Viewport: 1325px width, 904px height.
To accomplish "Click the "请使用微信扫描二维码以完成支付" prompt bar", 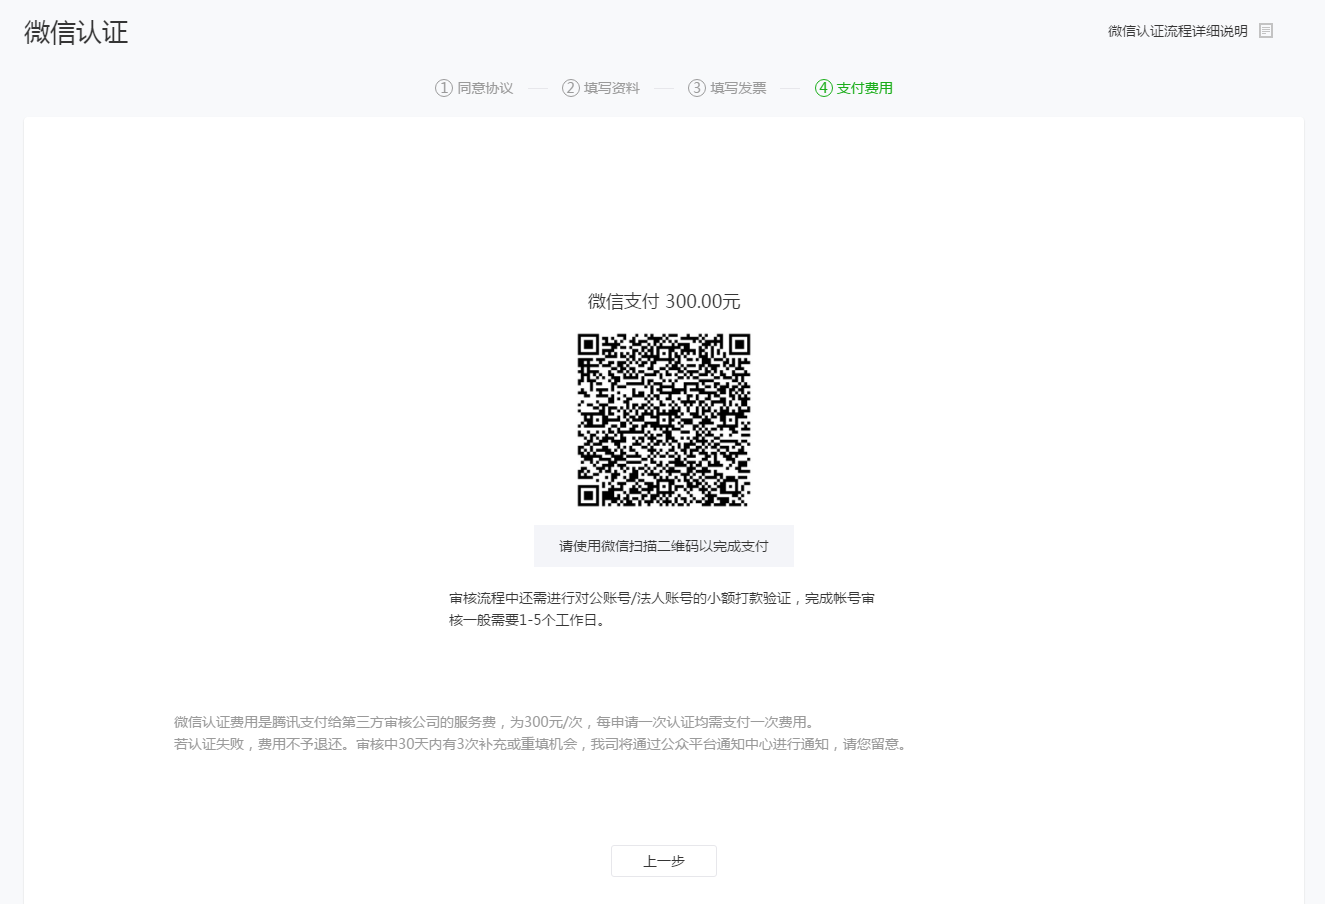I will click(663, 546).
